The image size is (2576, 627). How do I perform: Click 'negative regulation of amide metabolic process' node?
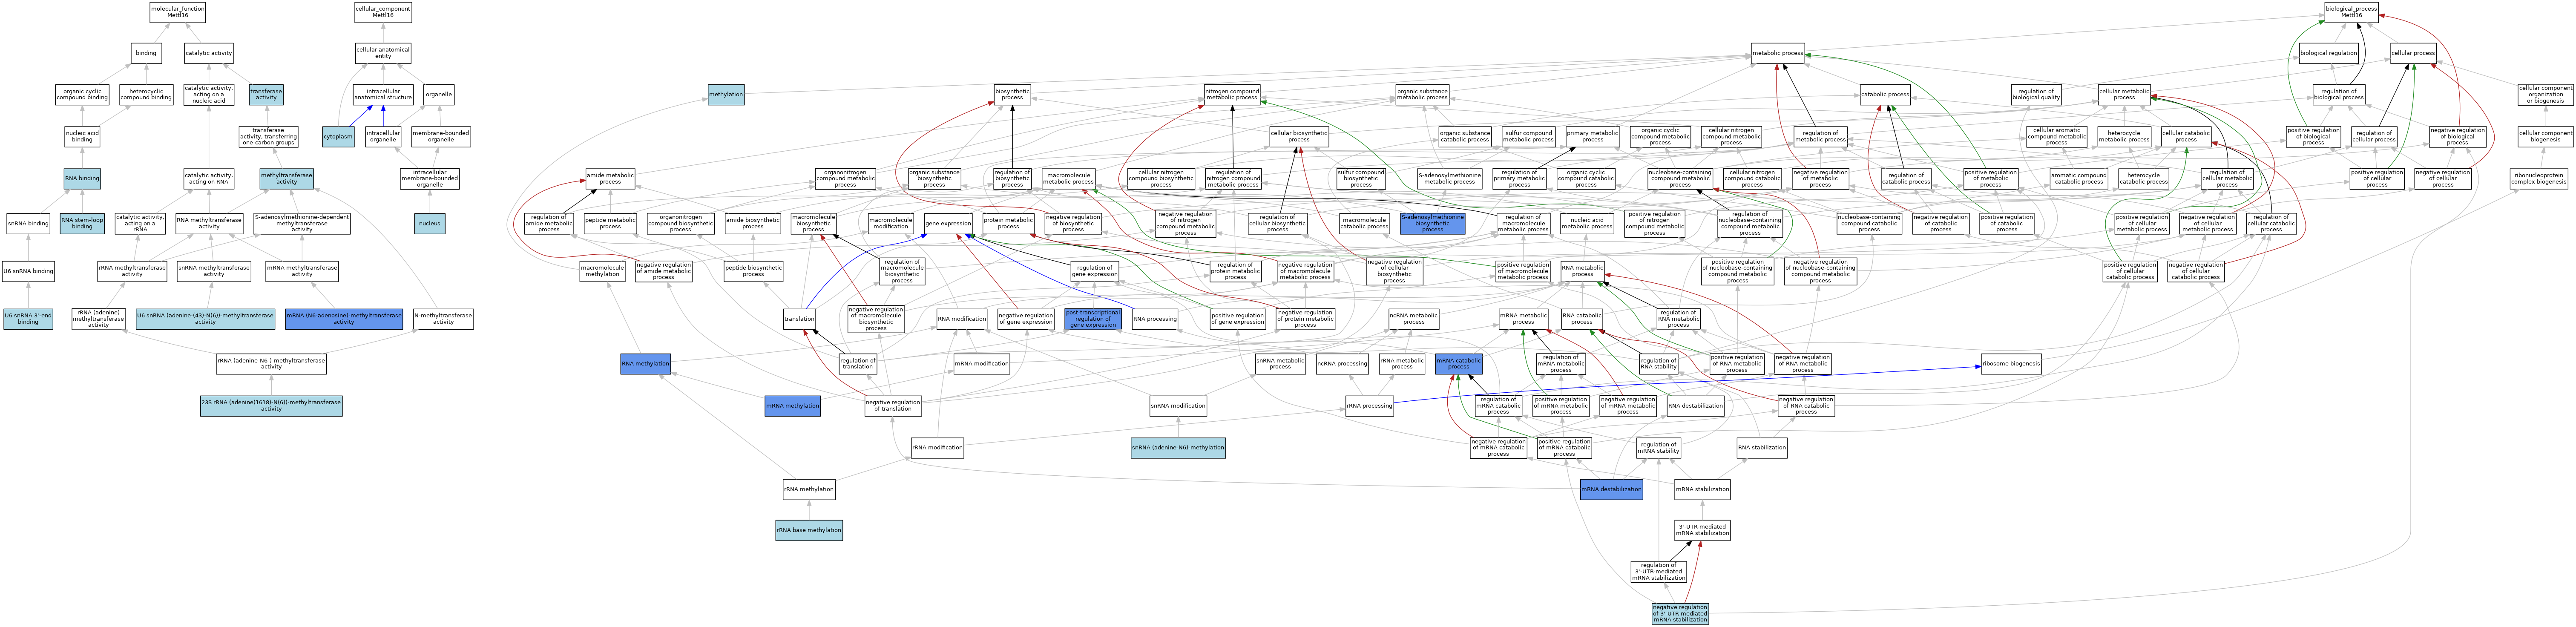pos(664,271)
